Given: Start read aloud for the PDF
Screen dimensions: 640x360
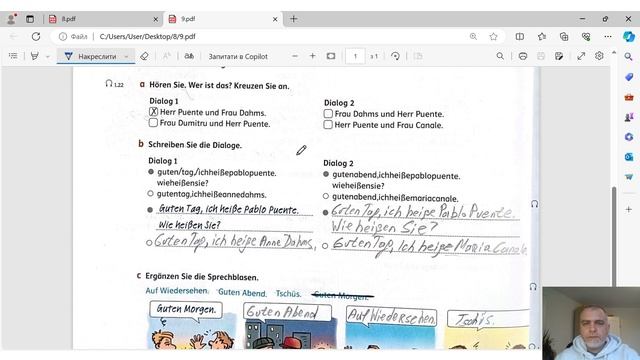Looking at the screenshot, I should [x=189, y=56].
